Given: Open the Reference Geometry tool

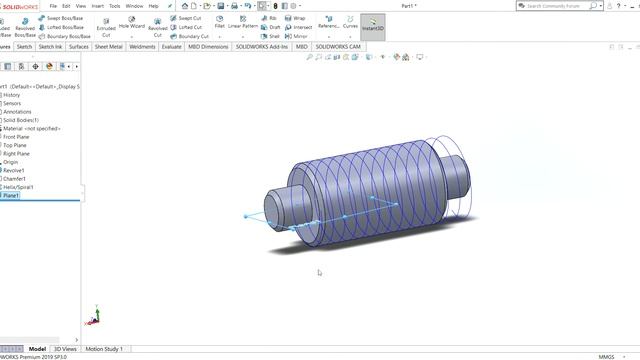Looking at the screenshot, I should (x=329, y=22).
